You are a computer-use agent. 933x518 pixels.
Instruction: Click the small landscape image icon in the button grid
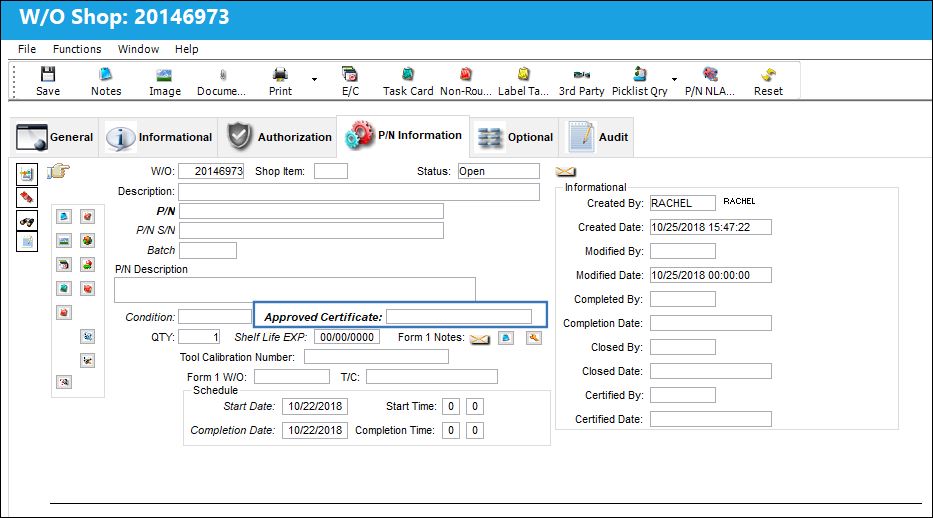[64, 241]
